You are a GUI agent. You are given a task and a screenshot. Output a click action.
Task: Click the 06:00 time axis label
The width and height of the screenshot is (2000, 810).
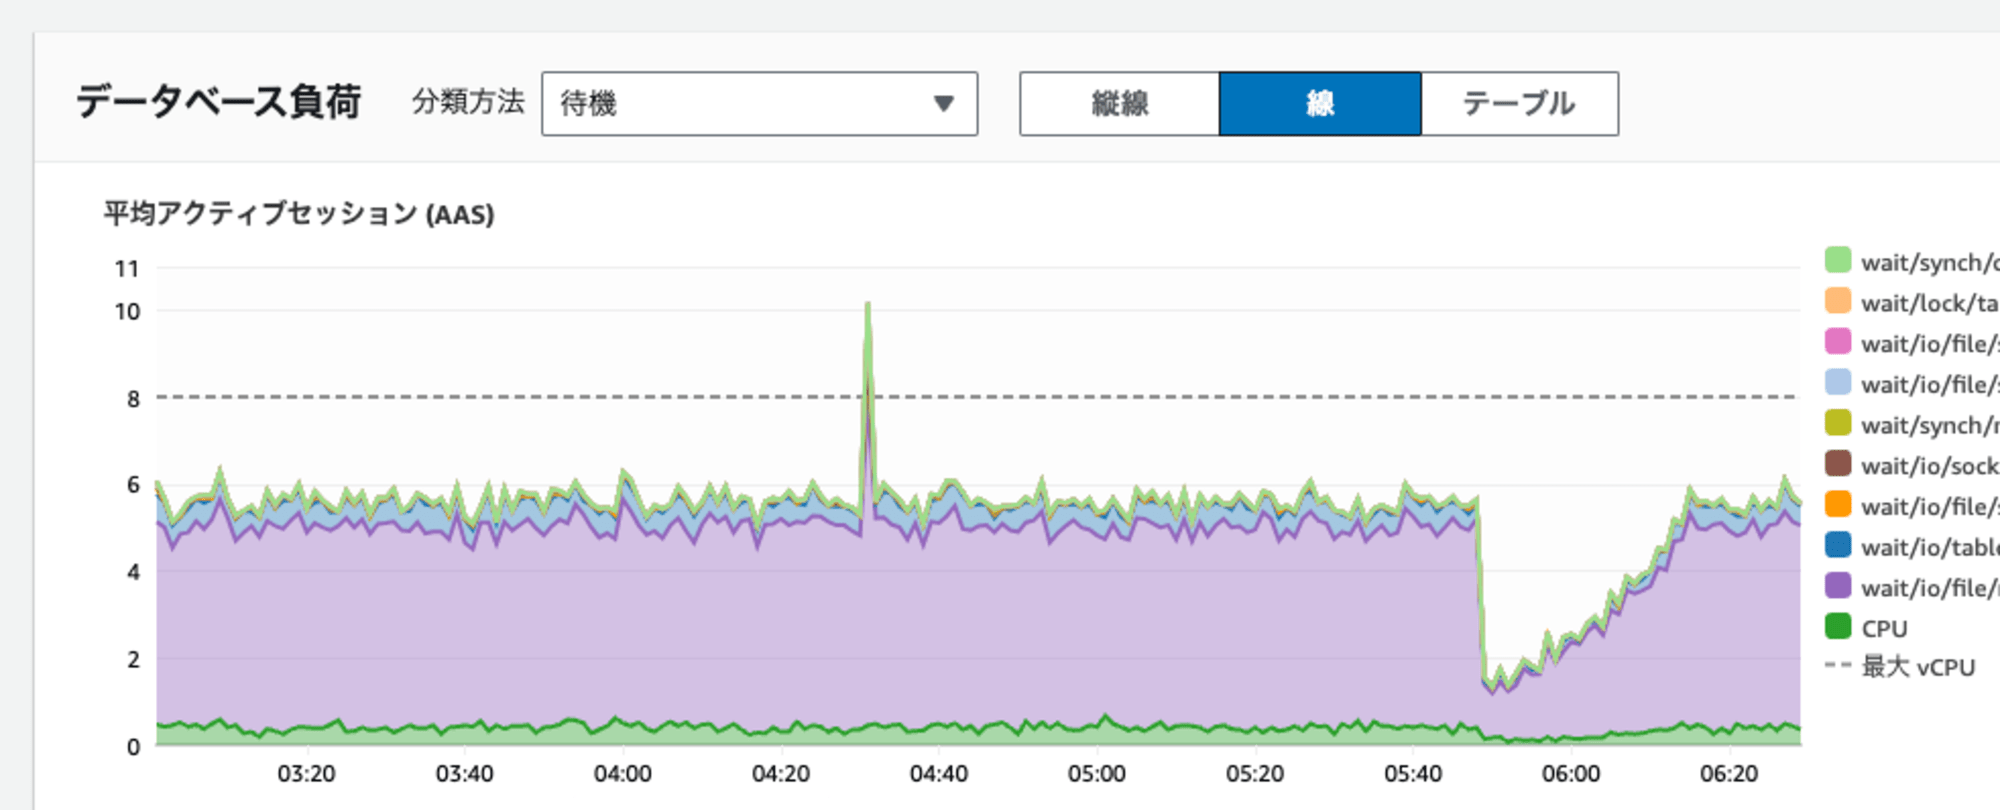point(1571,774)
